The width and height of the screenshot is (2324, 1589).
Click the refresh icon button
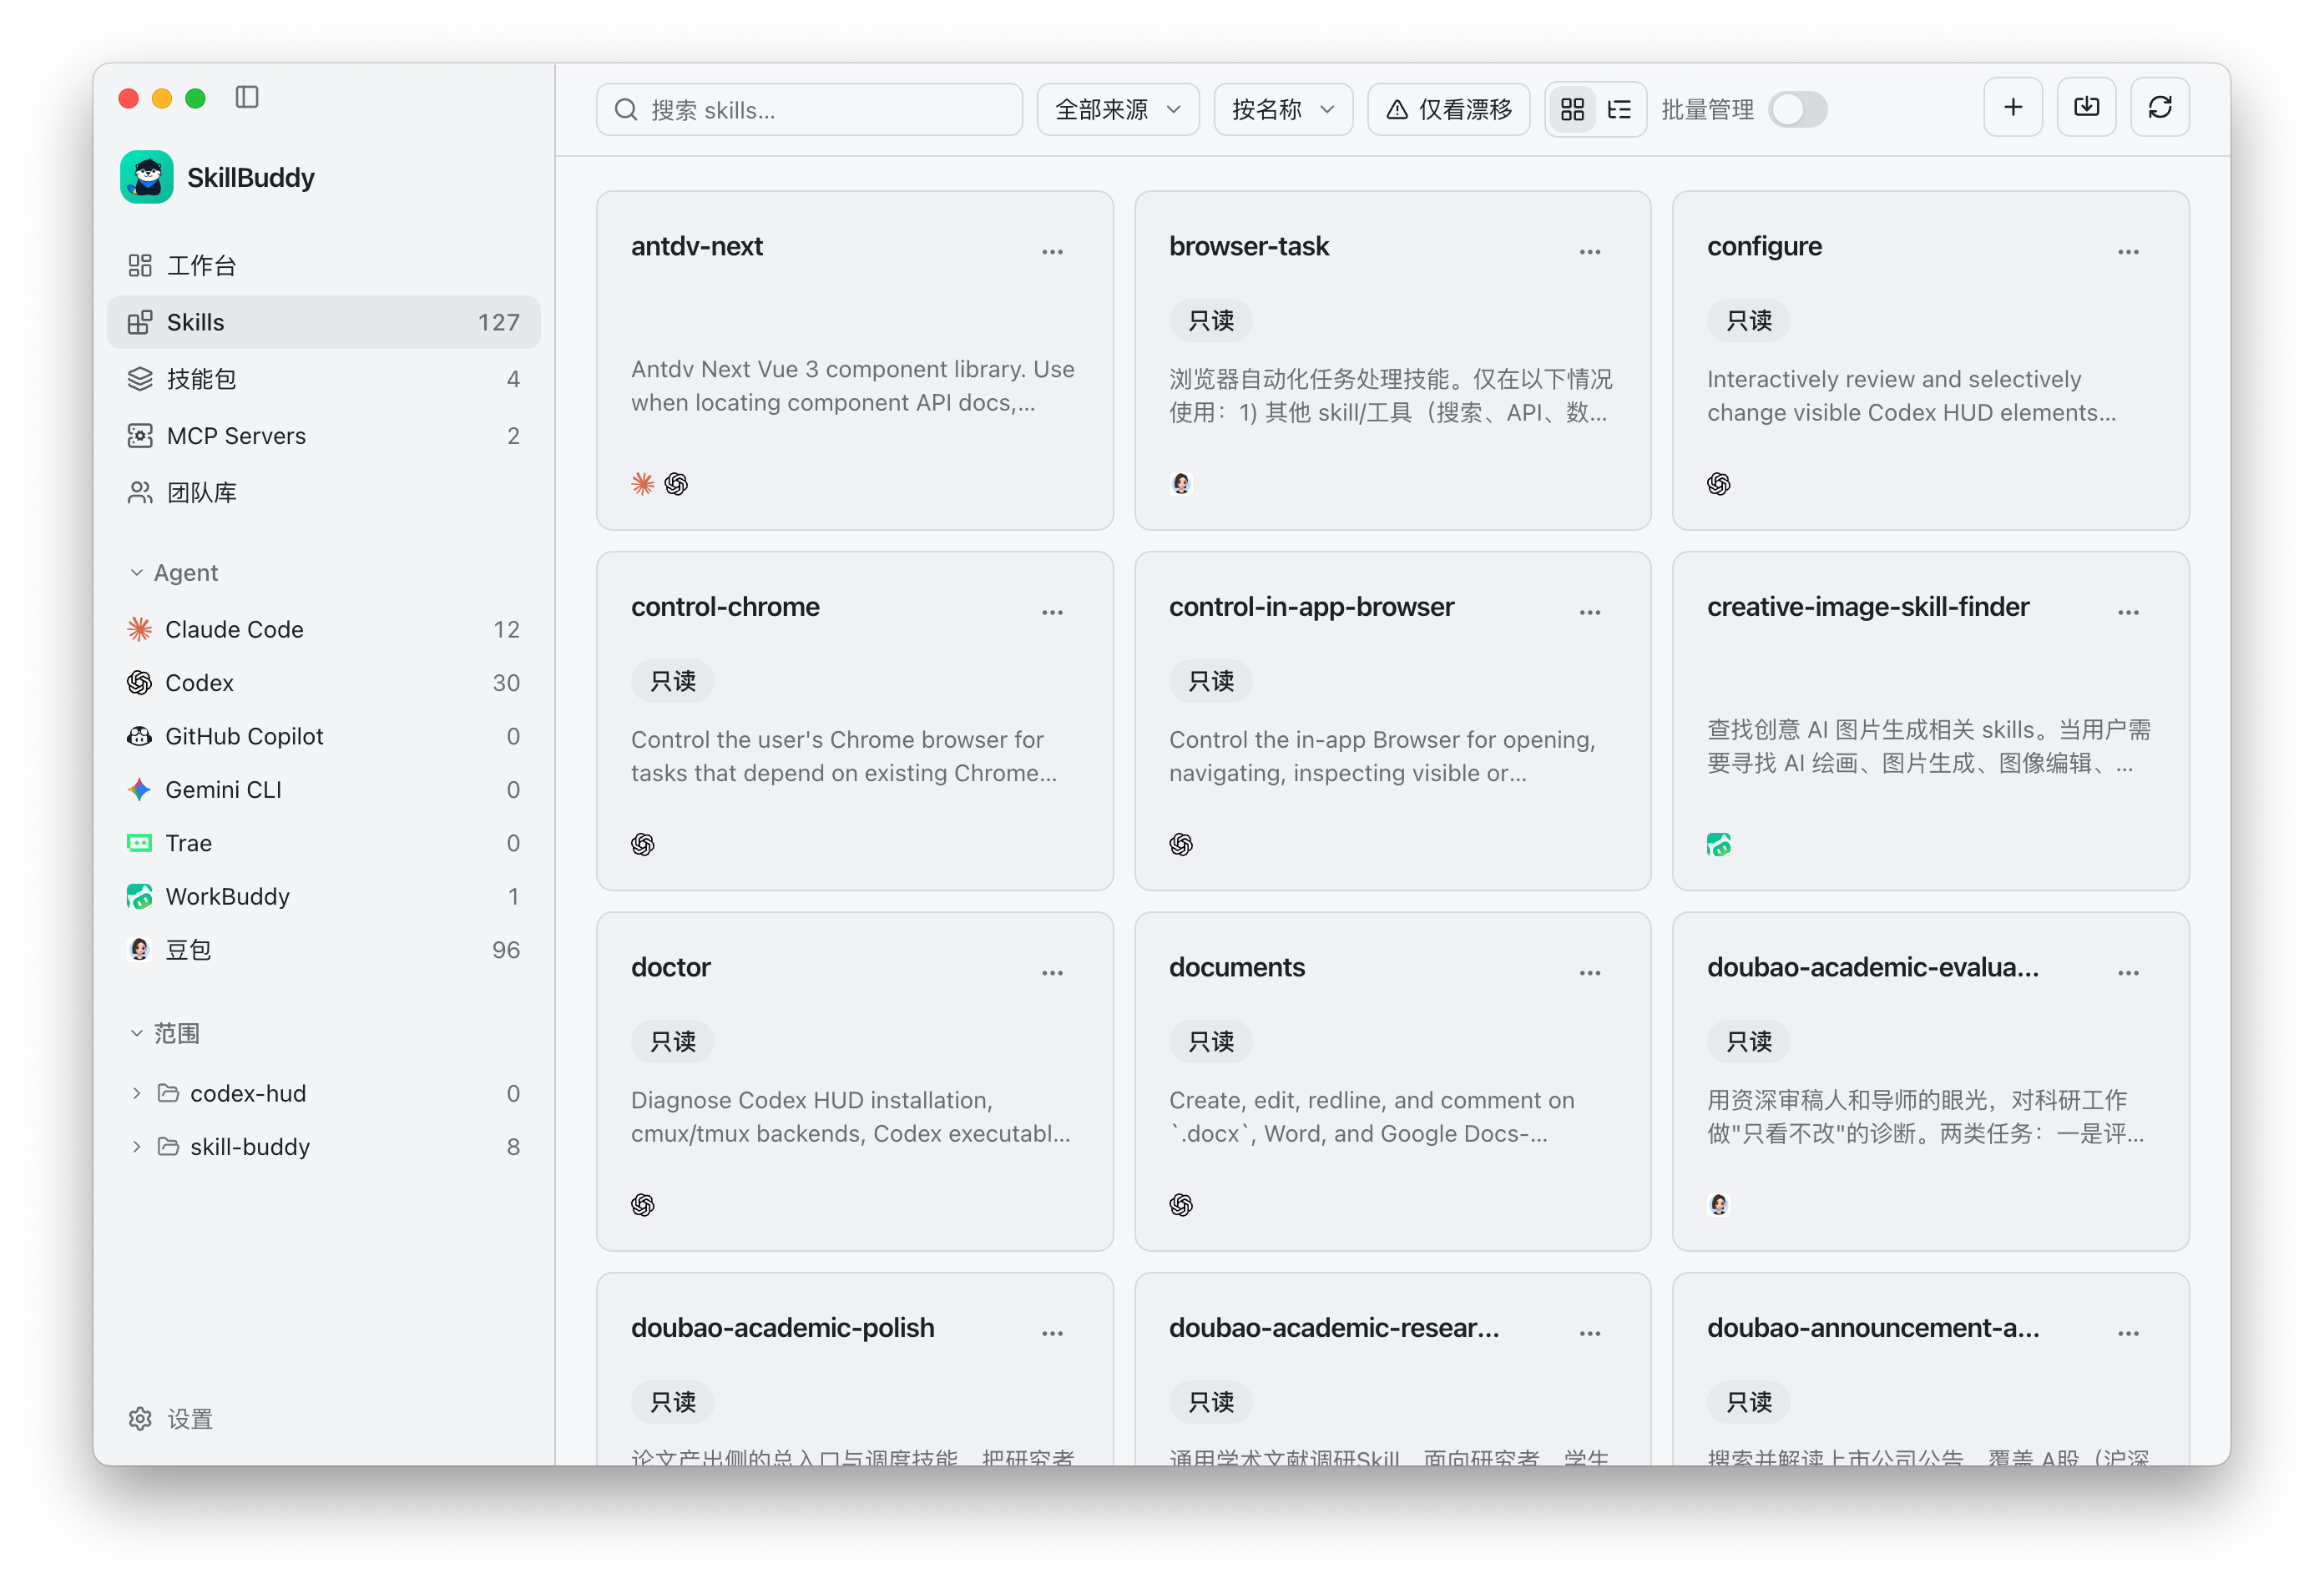point(2160,107)
